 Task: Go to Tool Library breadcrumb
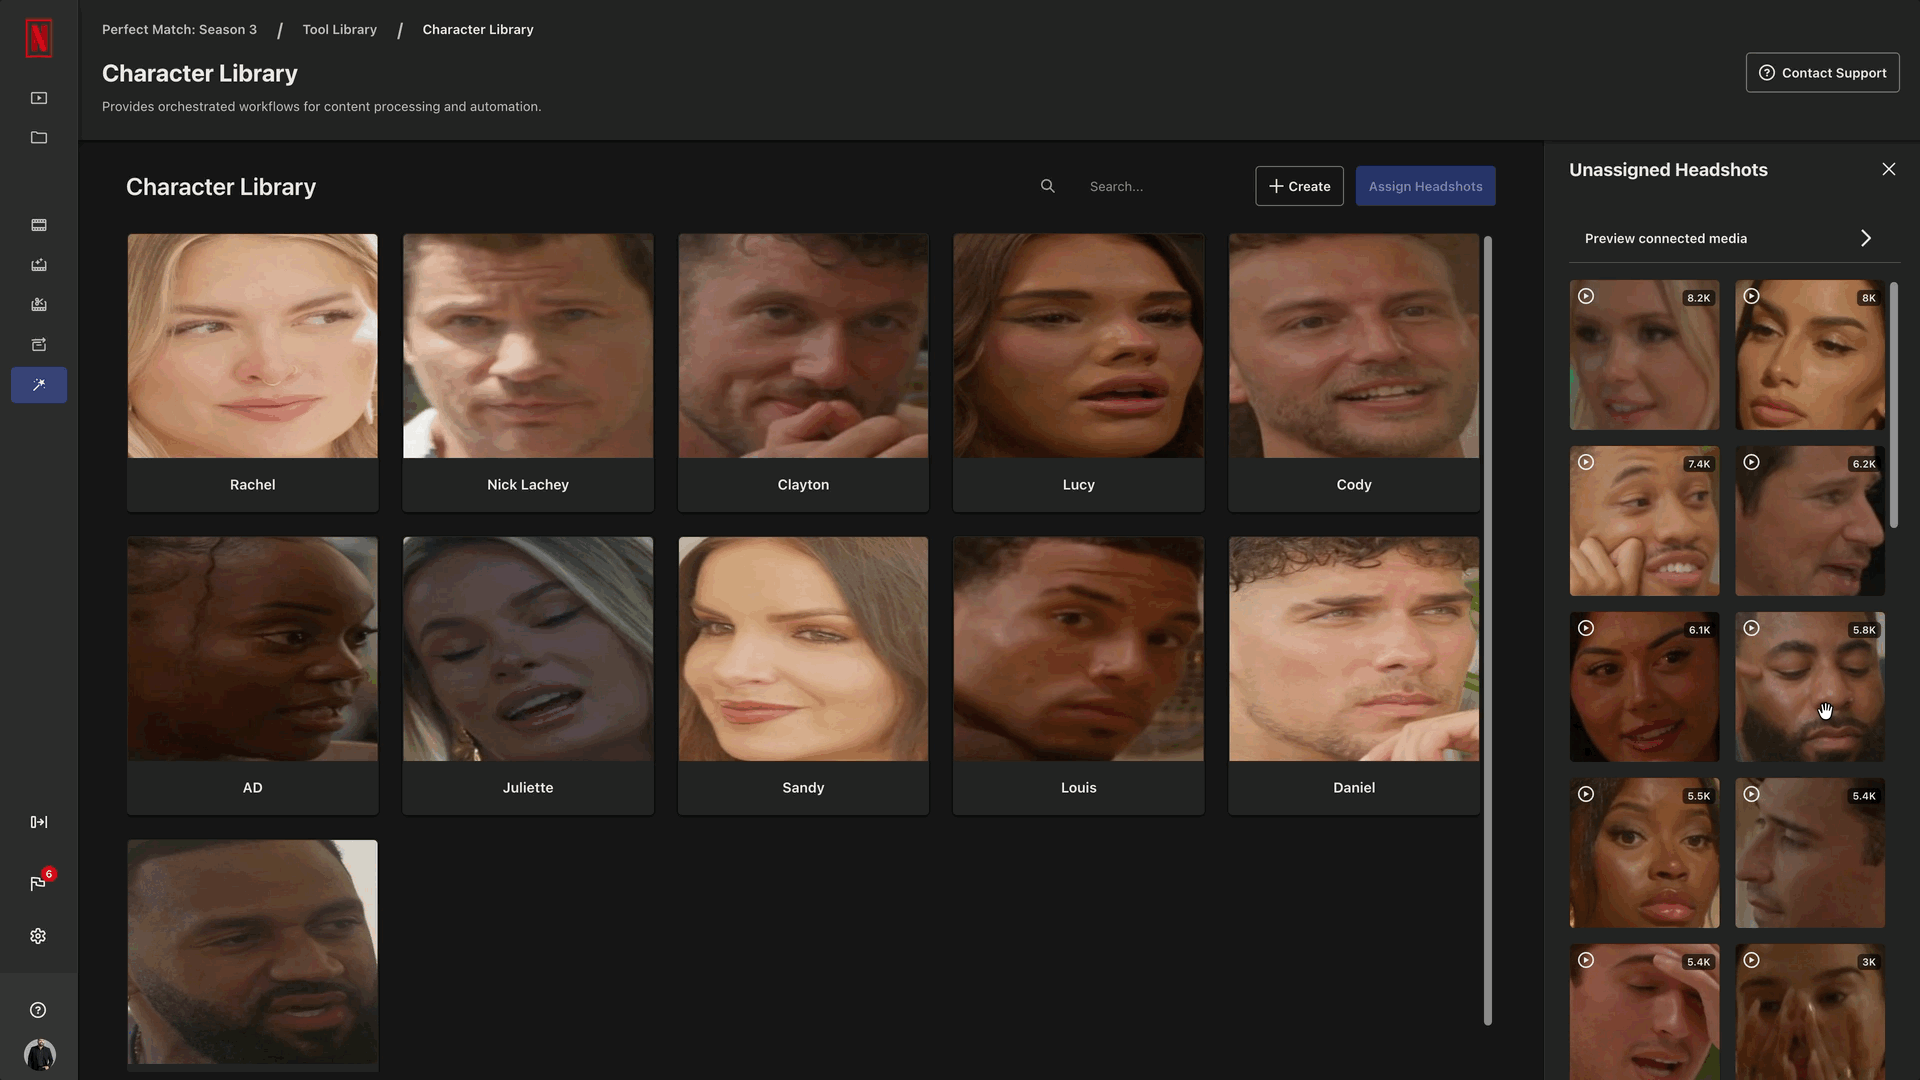click(x=339, y=29)
